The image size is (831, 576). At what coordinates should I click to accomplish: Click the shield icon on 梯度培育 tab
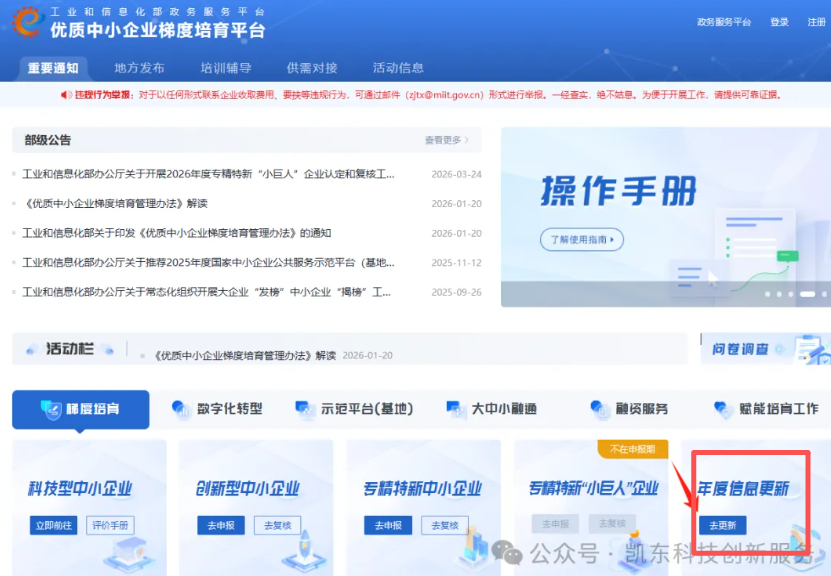50,409
